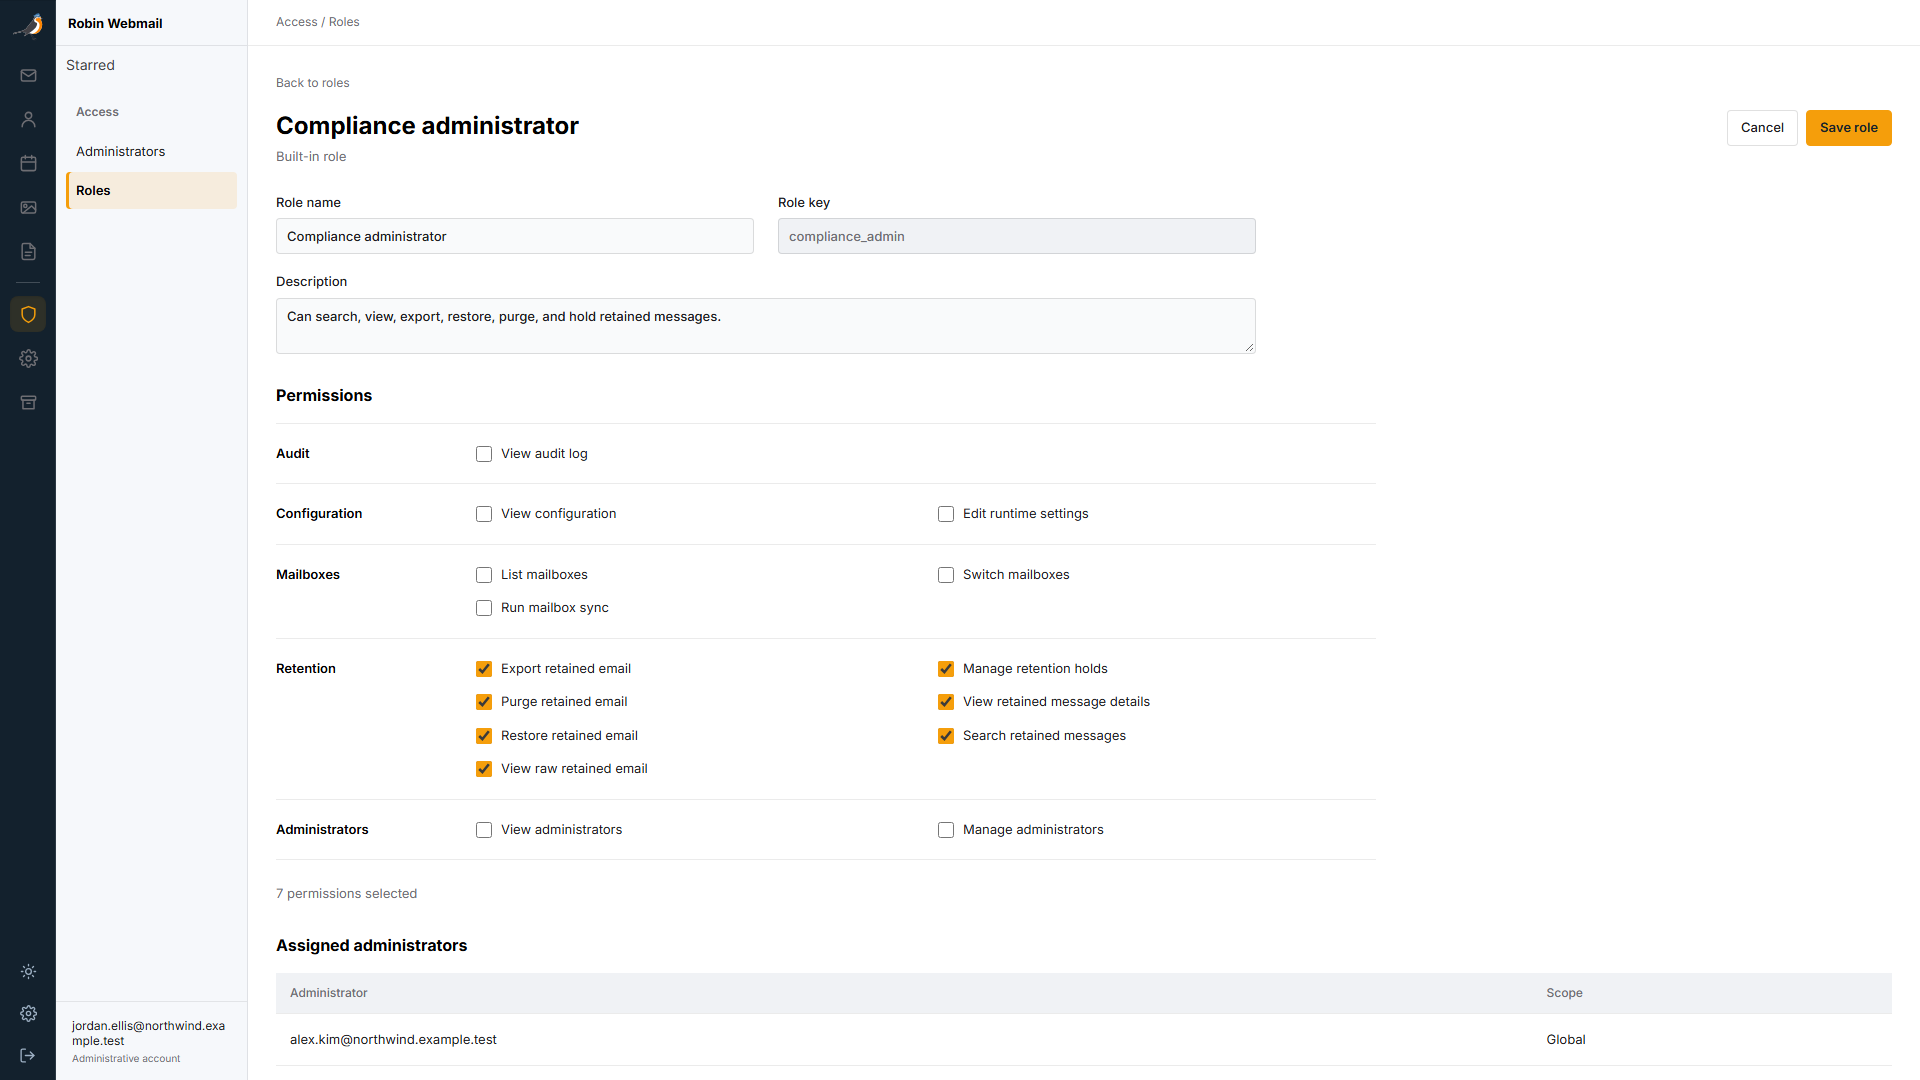Open the archive box icon in sidebar
1920x1080 pixels.
tap(28, 402)
